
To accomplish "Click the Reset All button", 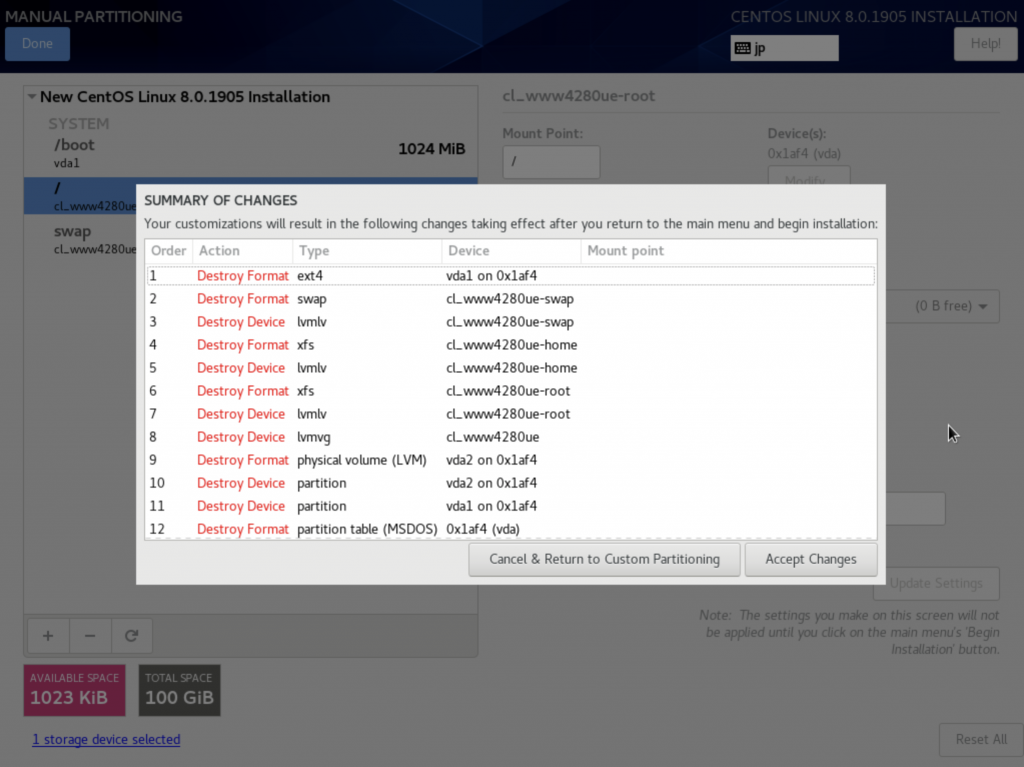I will pyautogui.click(x=981, y=740).
